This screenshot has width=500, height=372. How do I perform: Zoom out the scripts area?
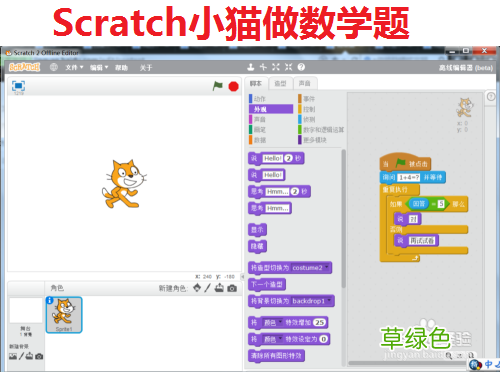point(449,355)
